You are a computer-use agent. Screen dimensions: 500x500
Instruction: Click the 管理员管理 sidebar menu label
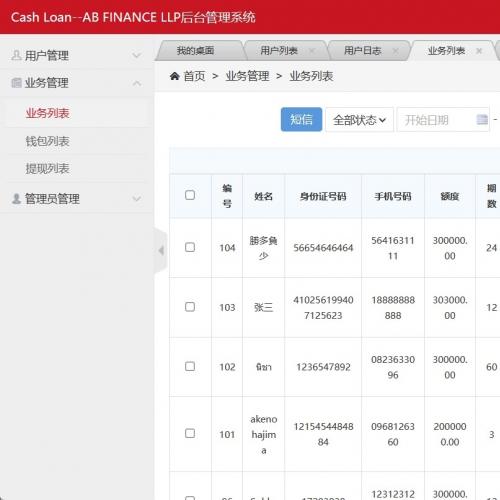point(52,199)
